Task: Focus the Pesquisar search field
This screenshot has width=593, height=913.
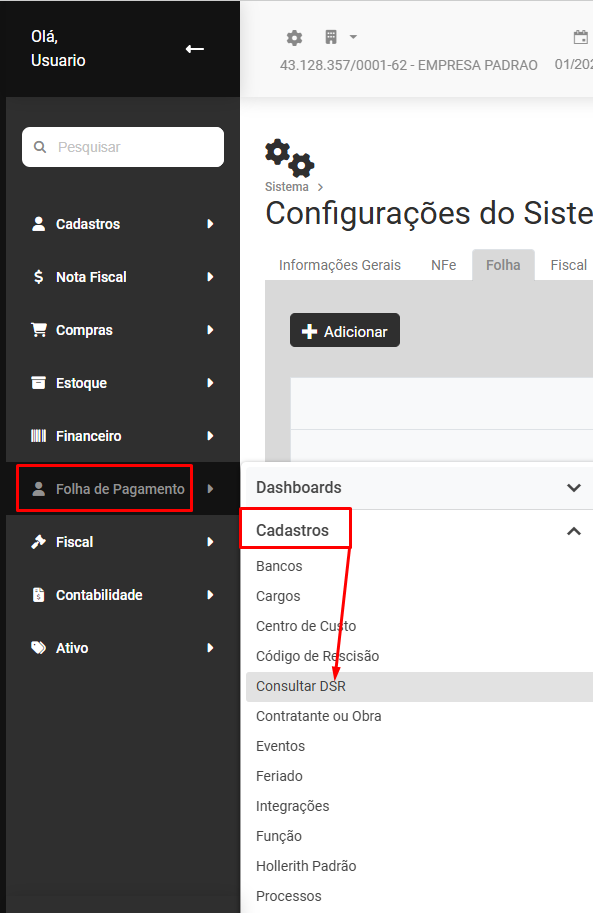Action: pos(123,147)
